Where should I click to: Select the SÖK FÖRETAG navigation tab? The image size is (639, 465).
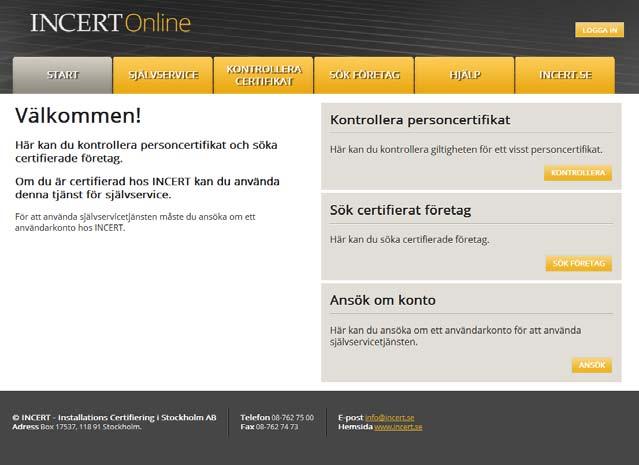[x=364, y=75]
